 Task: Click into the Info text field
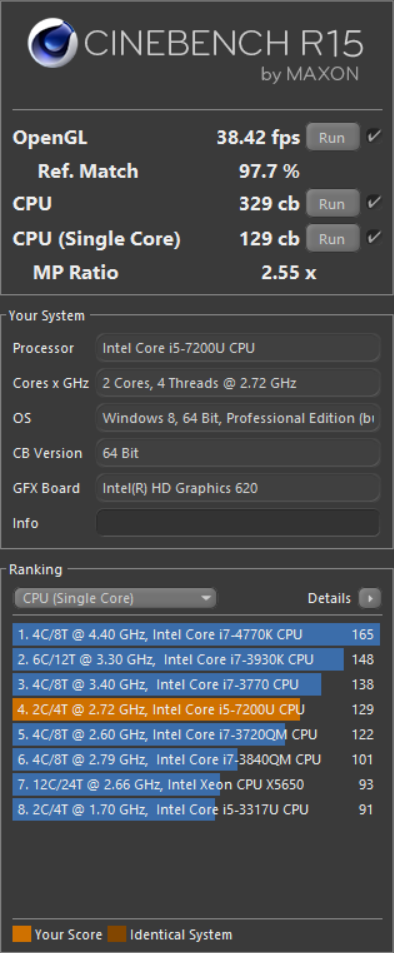pos(238,523)
